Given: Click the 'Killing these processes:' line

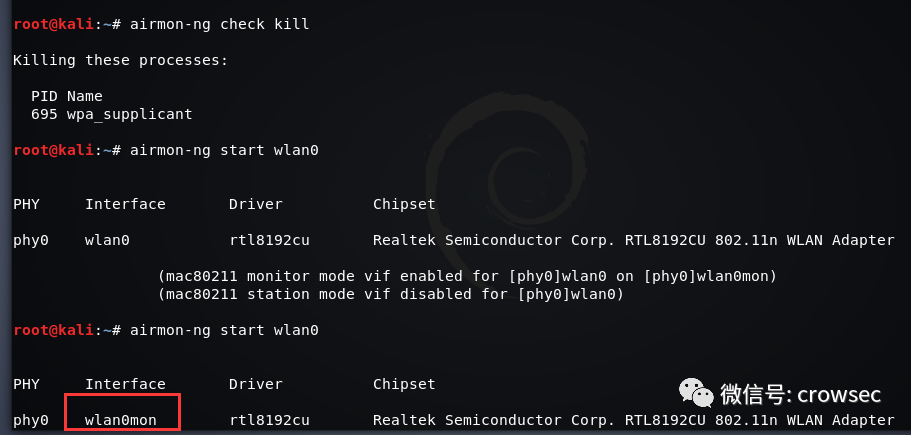Looking at the screenshot, I should coord(120,60).
